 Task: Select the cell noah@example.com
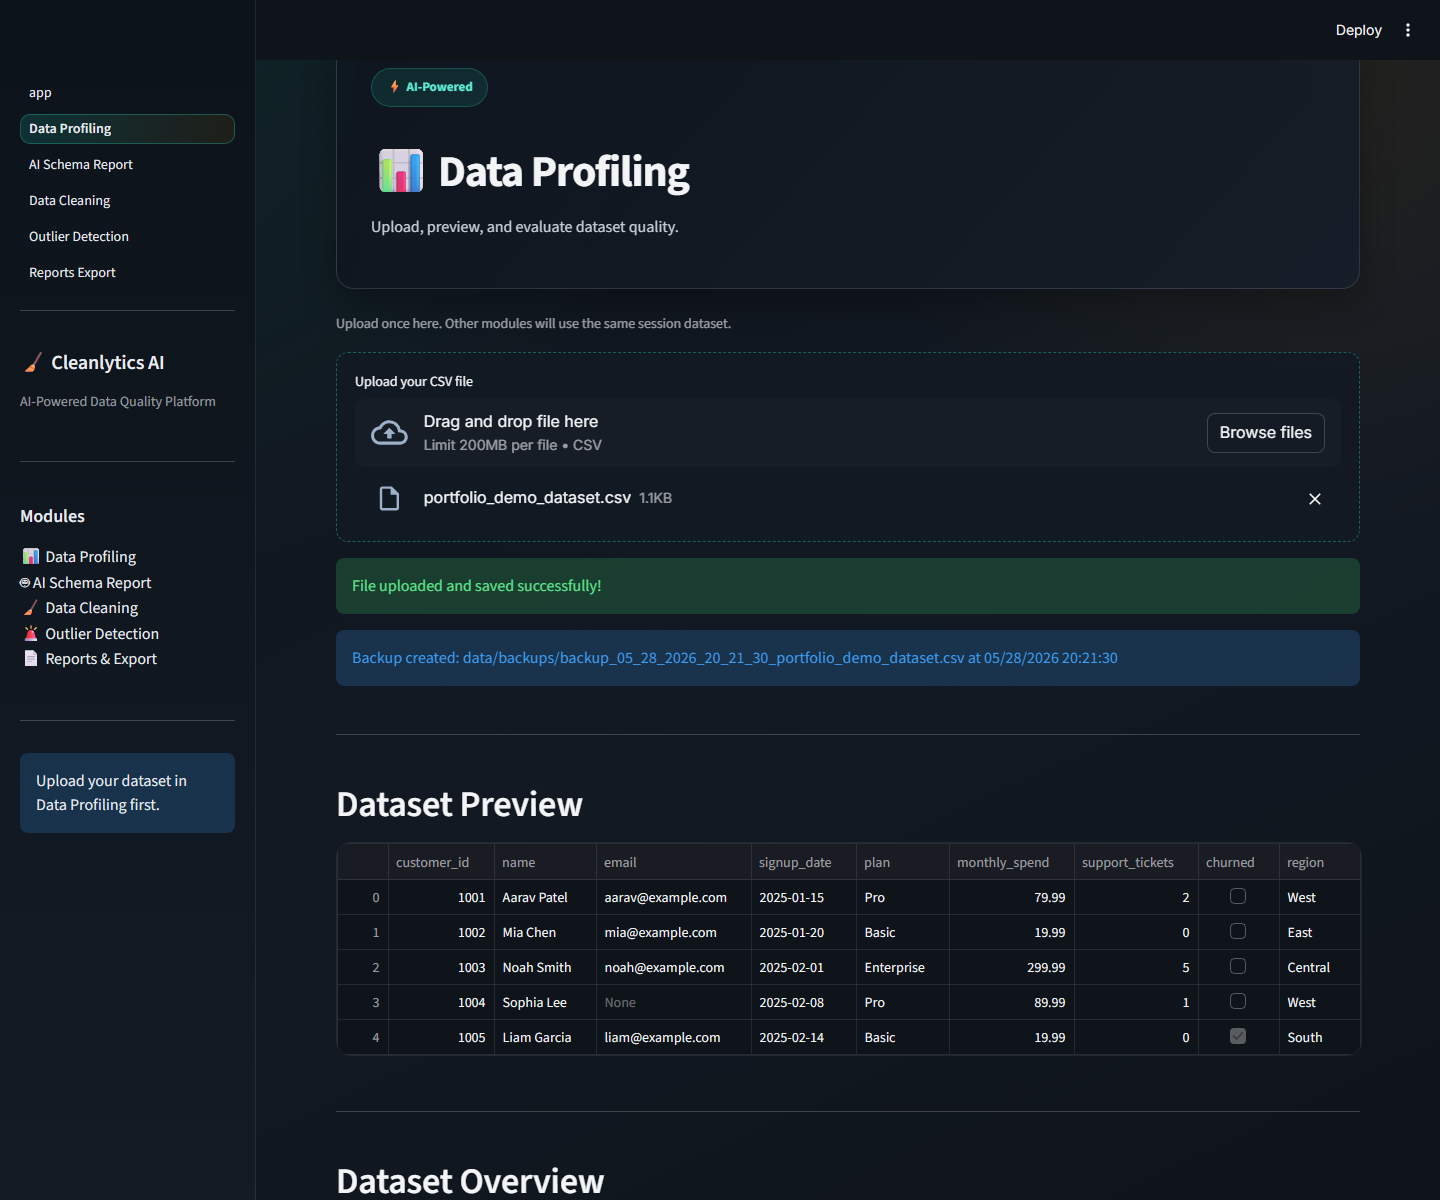coord(673,967)
